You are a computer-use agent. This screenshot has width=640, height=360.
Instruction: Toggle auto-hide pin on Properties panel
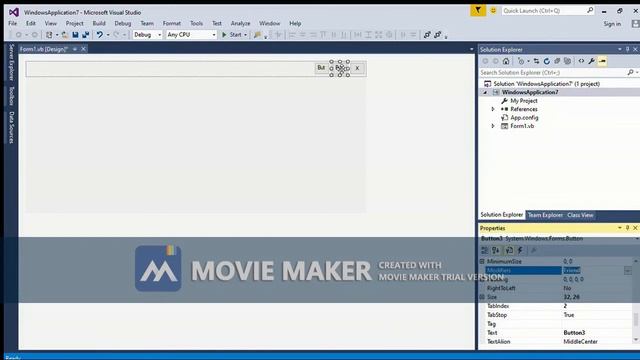point(627,228)
